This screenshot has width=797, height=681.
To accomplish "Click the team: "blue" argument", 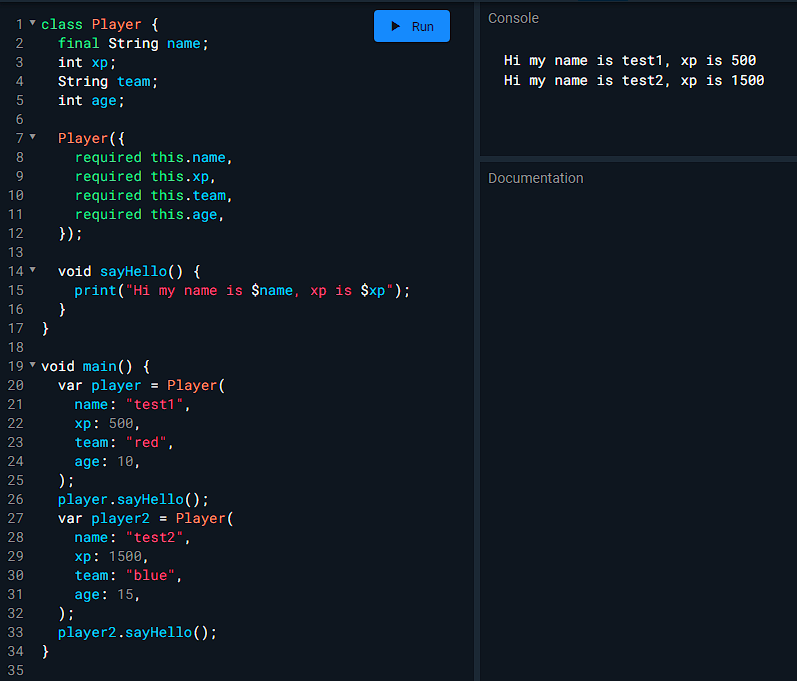I will point(128,575).
